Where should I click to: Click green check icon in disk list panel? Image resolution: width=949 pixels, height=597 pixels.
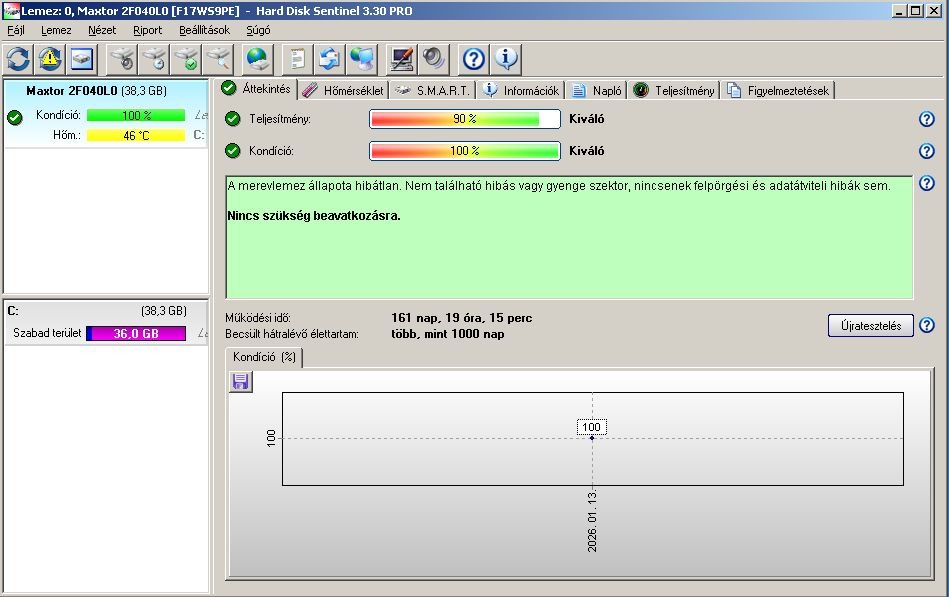click(x=15, y=117)
